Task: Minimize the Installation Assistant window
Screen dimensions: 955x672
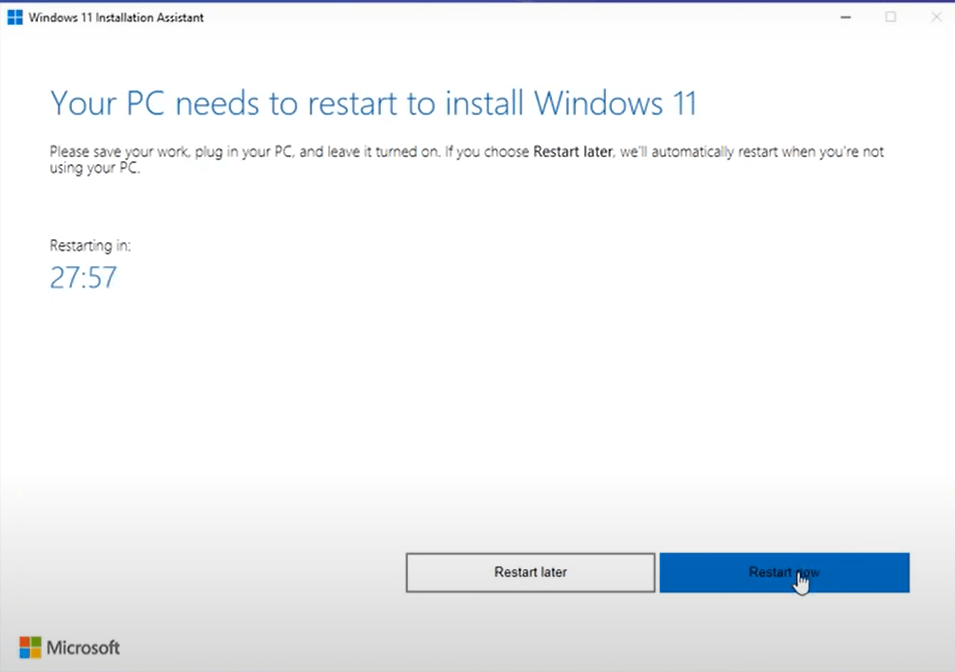Action: coord(845,17)
